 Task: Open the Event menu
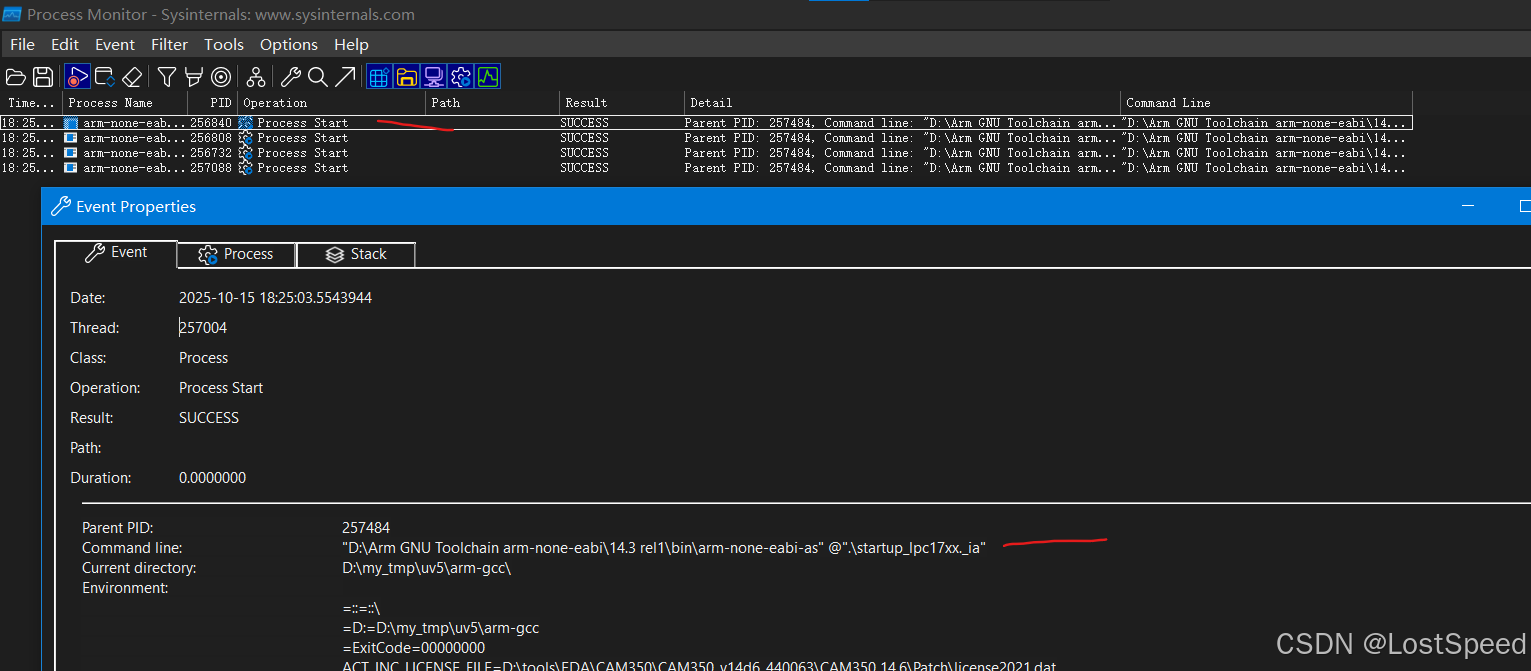click(115, 44)
